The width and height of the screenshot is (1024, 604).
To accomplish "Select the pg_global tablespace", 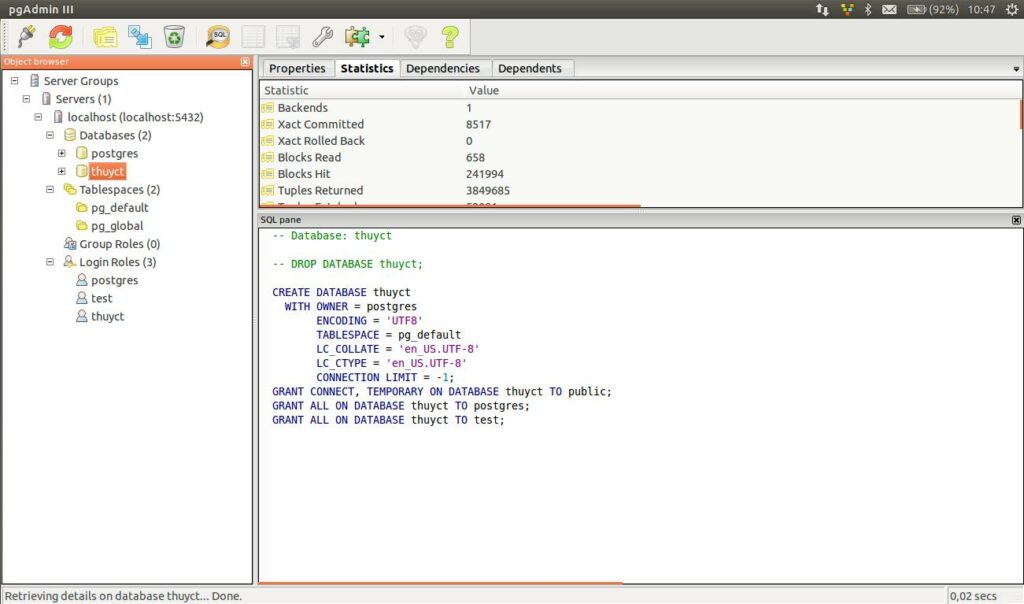I will click(117, 226).
